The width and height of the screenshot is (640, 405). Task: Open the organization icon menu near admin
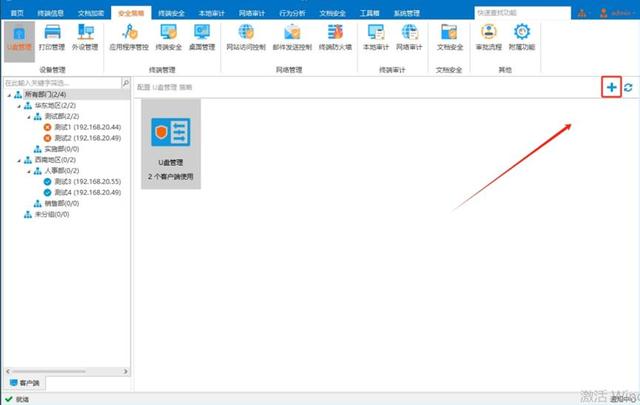click(x=583, y=13)
